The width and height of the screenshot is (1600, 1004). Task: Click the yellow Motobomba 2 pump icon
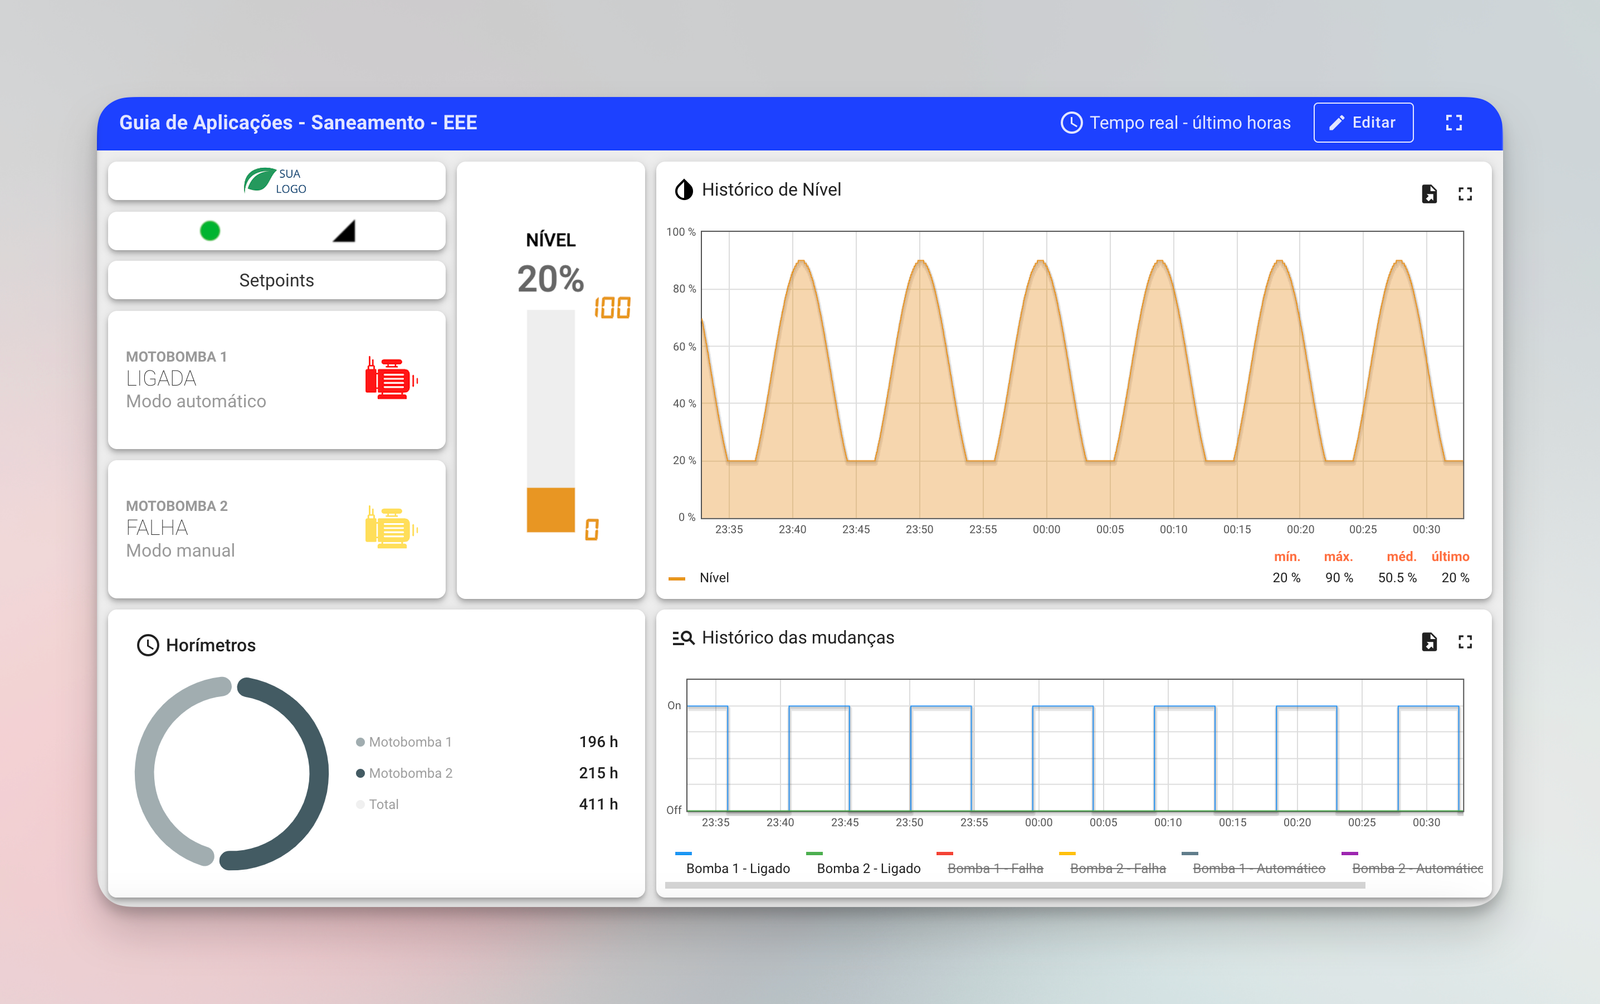[x=391, y=528]
